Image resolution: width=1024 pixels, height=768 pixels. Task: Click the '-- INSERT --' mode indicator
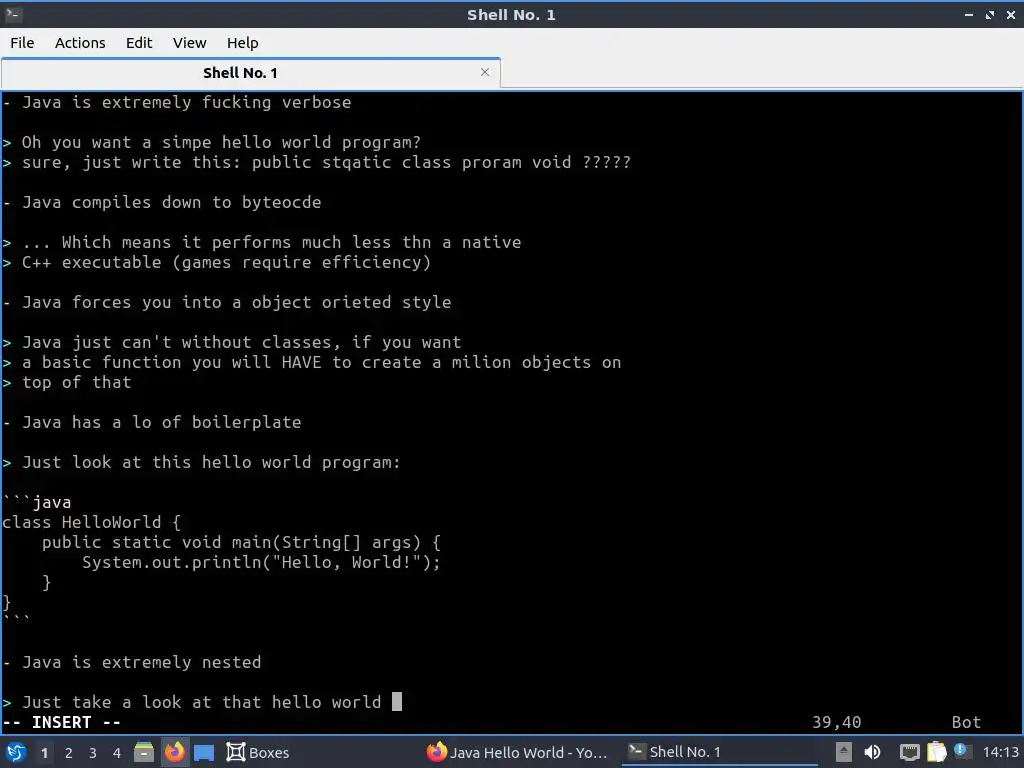click(x=62, y=722)
